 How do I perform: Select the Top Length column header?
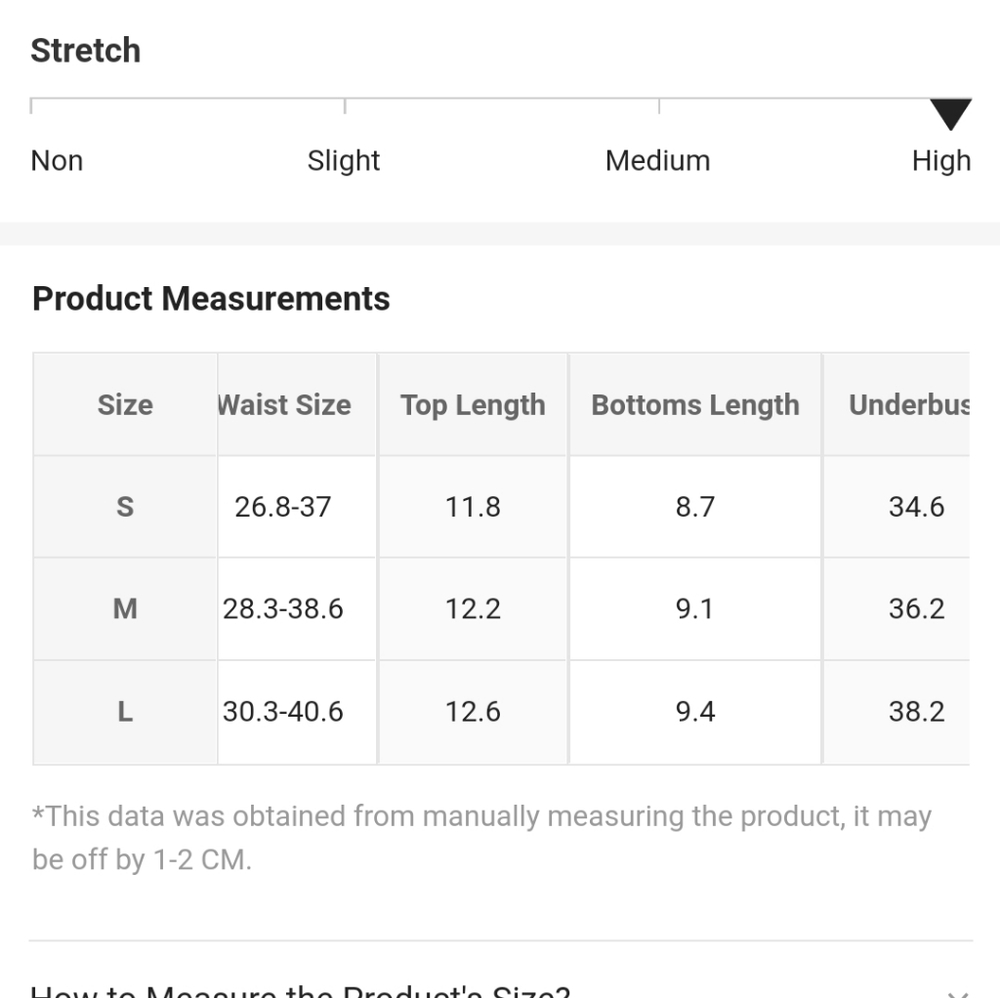(473, 405)
